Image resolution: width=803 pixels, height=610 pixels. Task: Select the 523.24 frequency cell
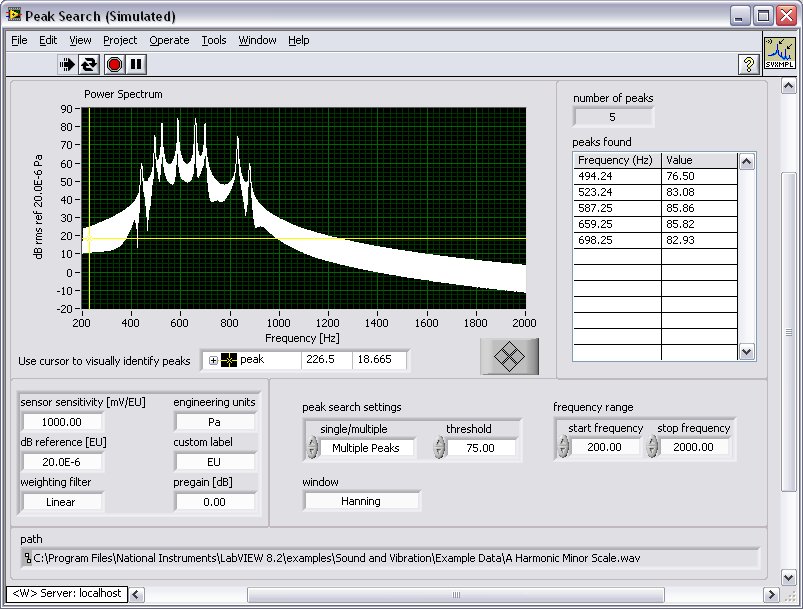617,192
